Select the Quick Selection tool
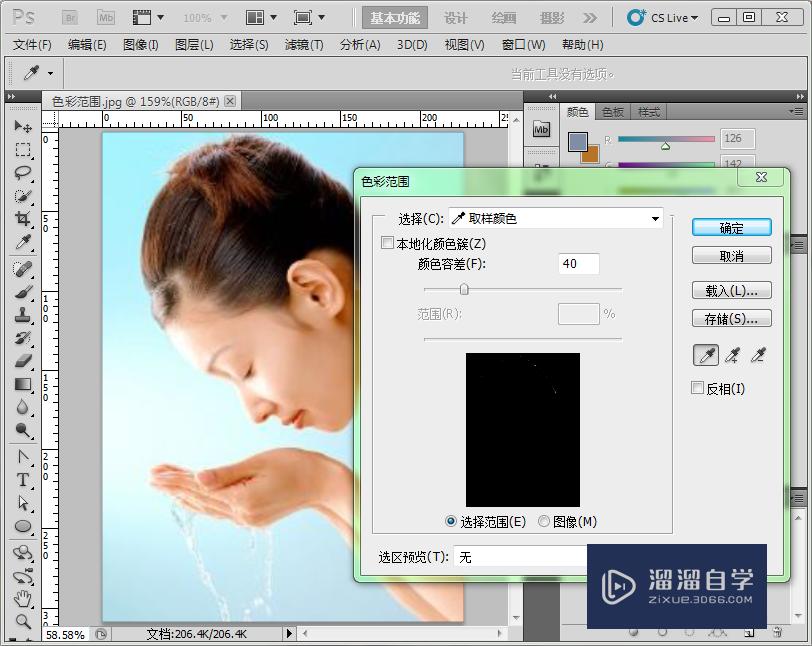 click(x=23, y=196)
